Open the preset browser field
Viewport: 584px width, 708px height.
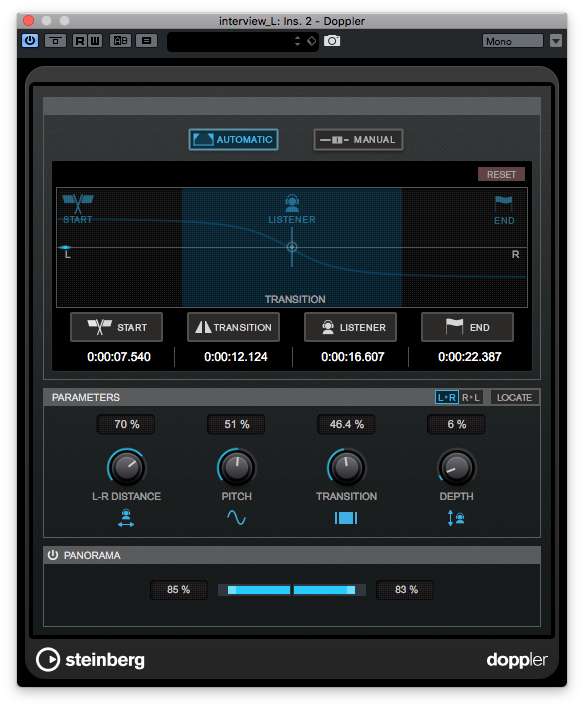[230, 42]
